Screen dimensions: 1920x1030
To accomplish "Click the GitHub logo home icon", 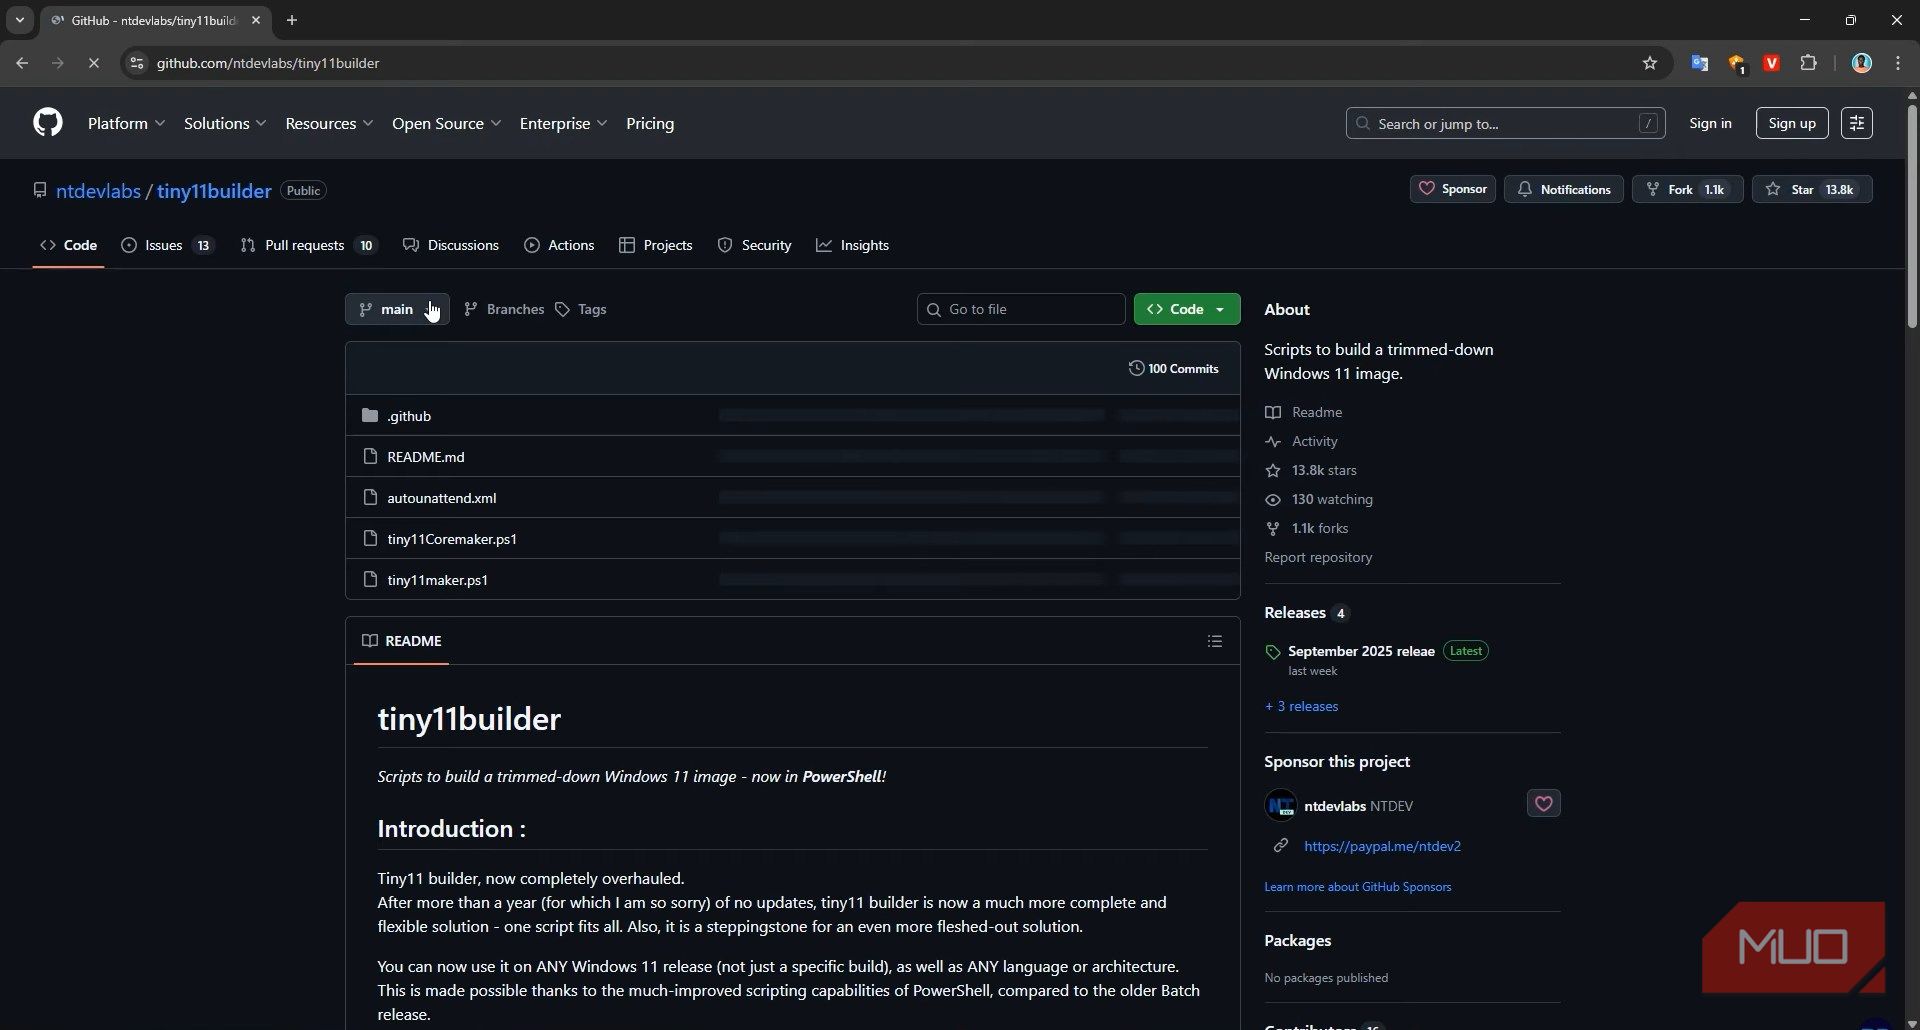I will point(47,123).
